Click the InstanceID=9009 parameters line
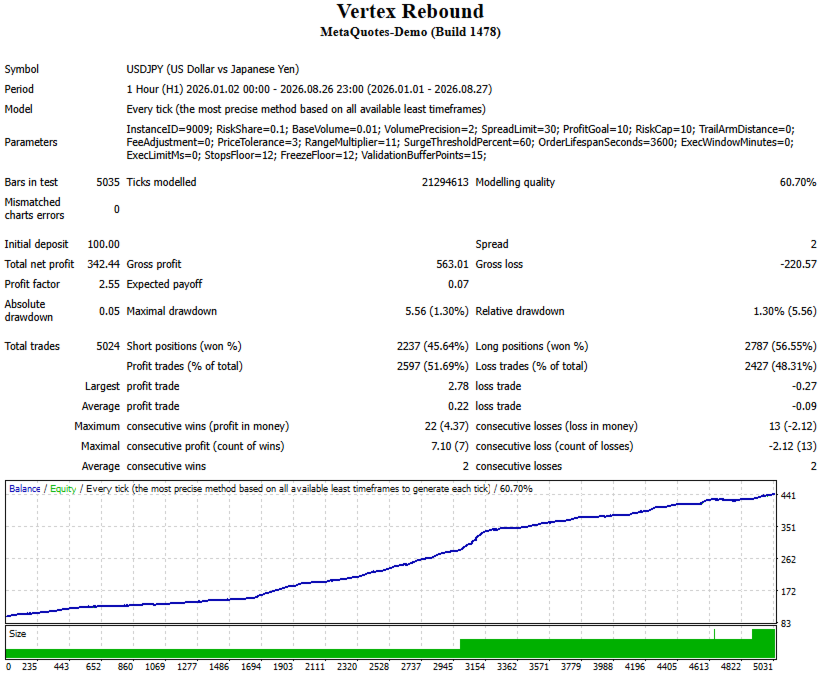 click(461, 129)
